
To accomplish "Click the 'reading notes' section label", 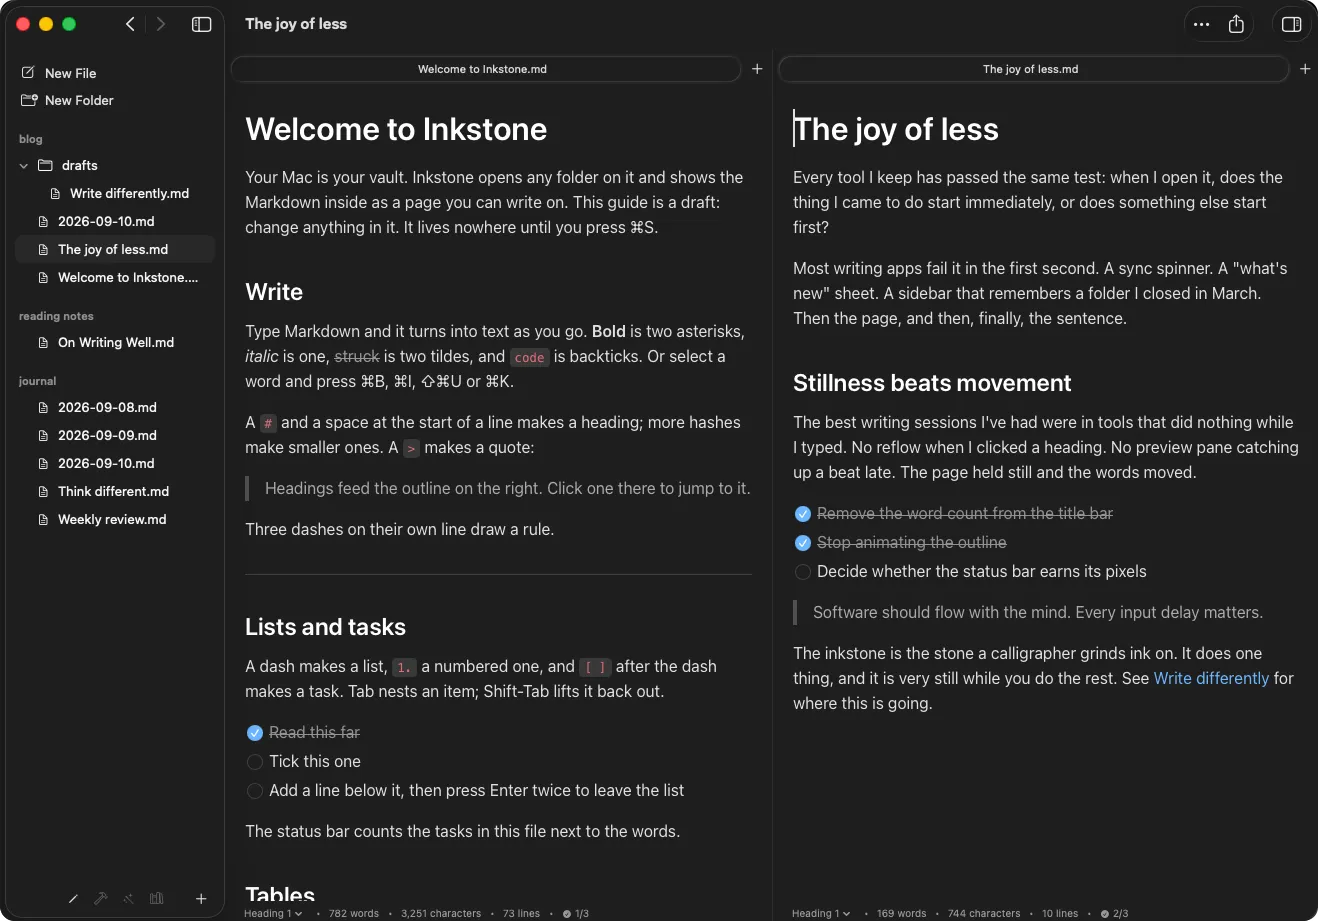I will [56, 316].
